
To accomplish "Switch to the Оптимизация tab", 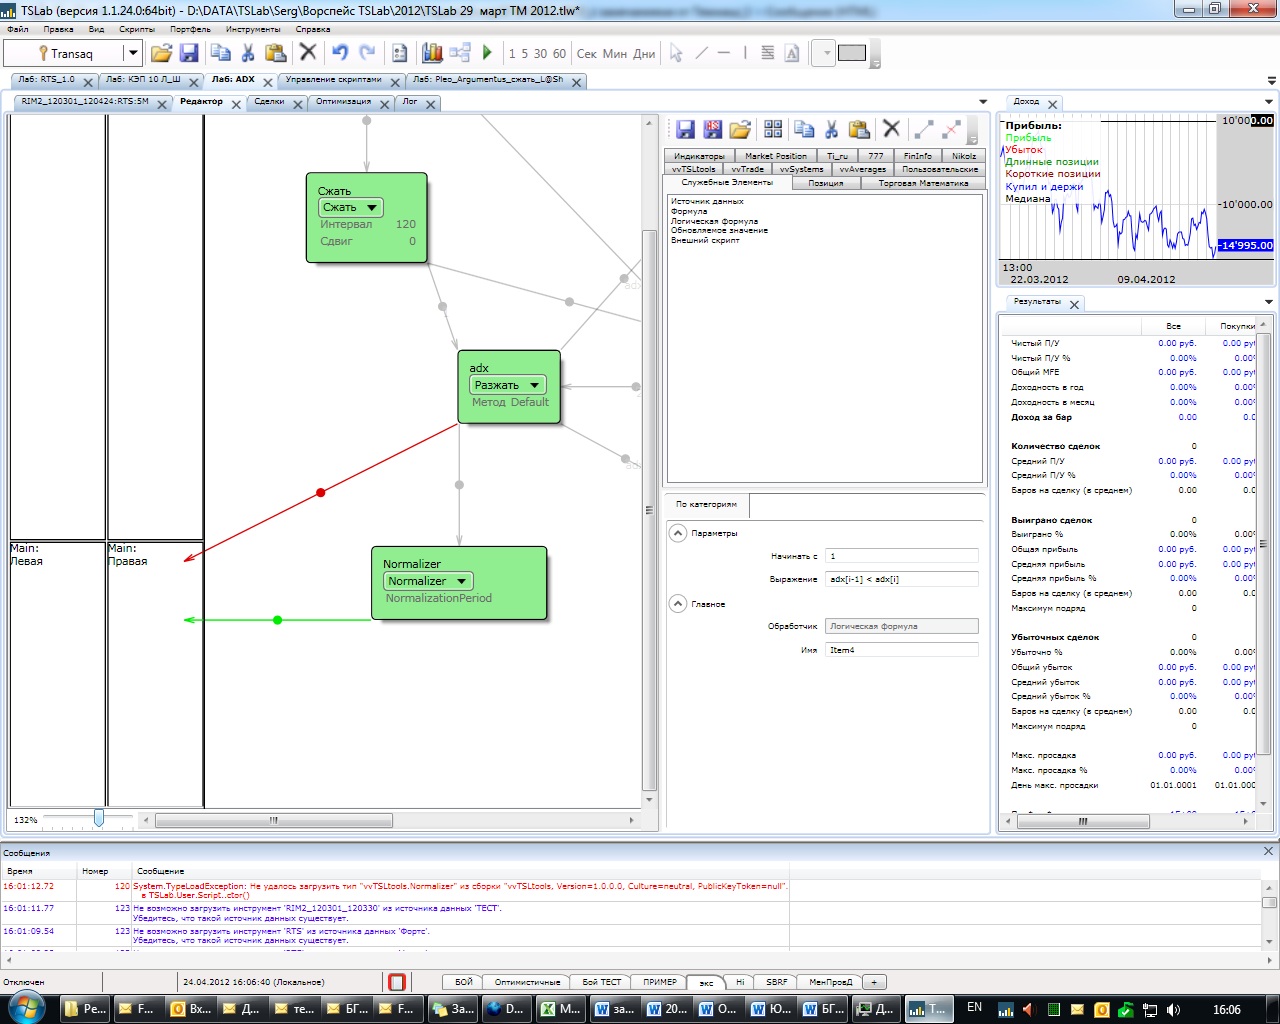I will tap(343, 102).
